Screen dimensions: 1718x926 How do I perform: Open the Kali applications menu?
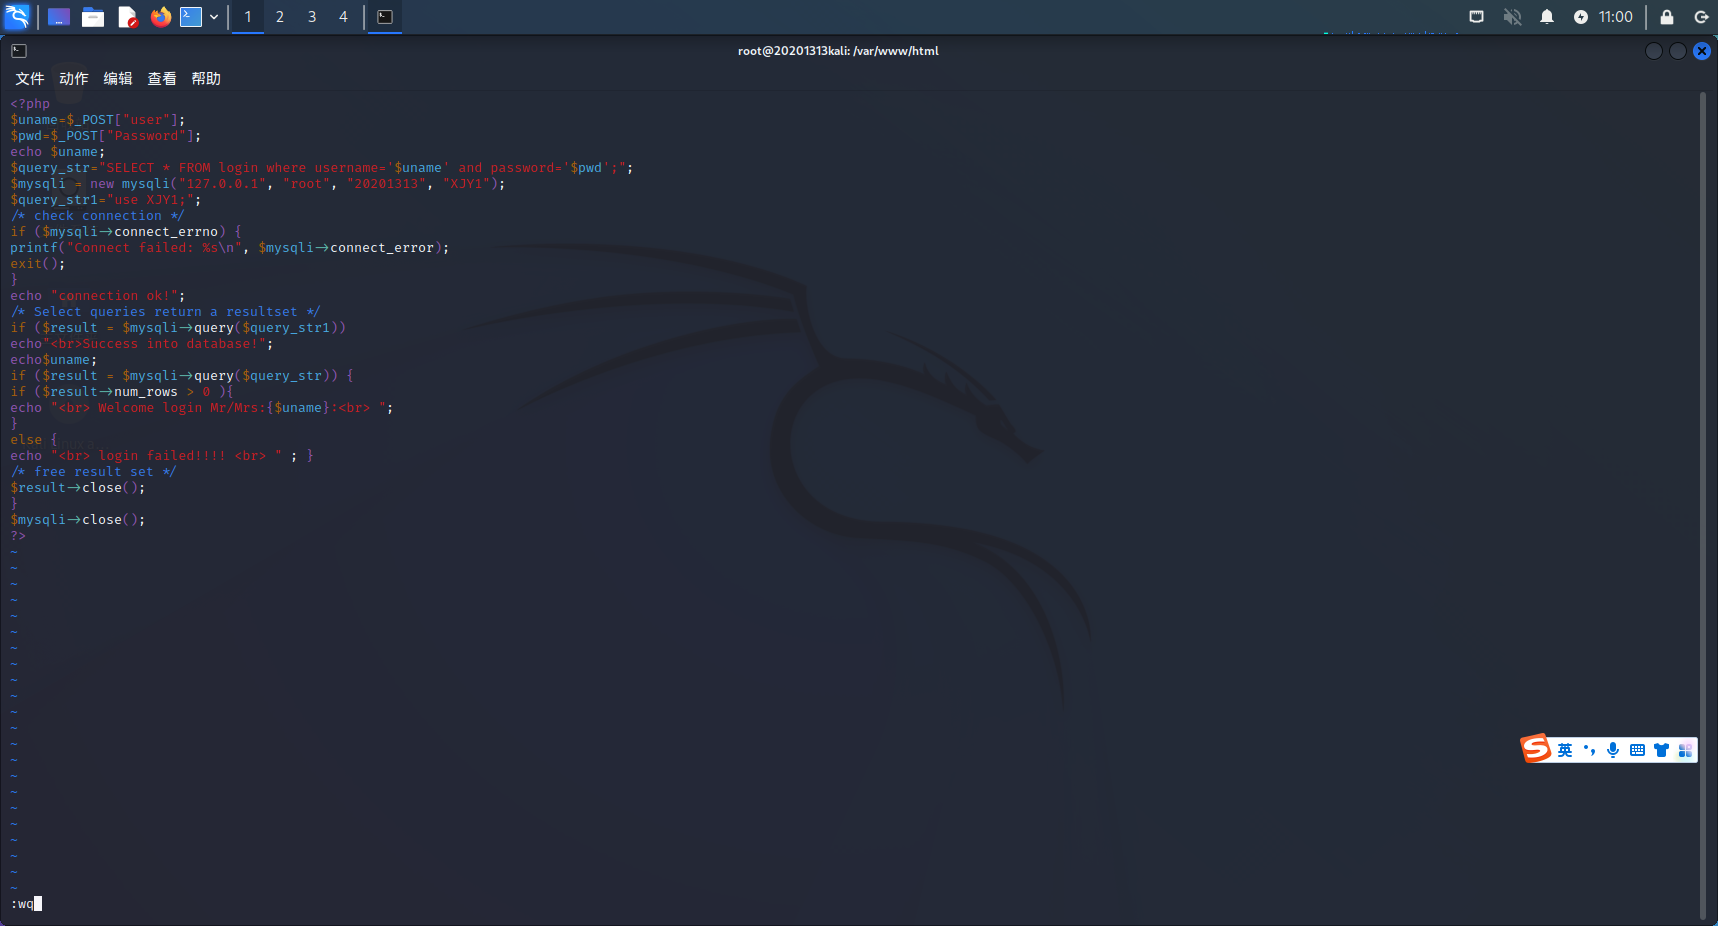tap(17, 16)
